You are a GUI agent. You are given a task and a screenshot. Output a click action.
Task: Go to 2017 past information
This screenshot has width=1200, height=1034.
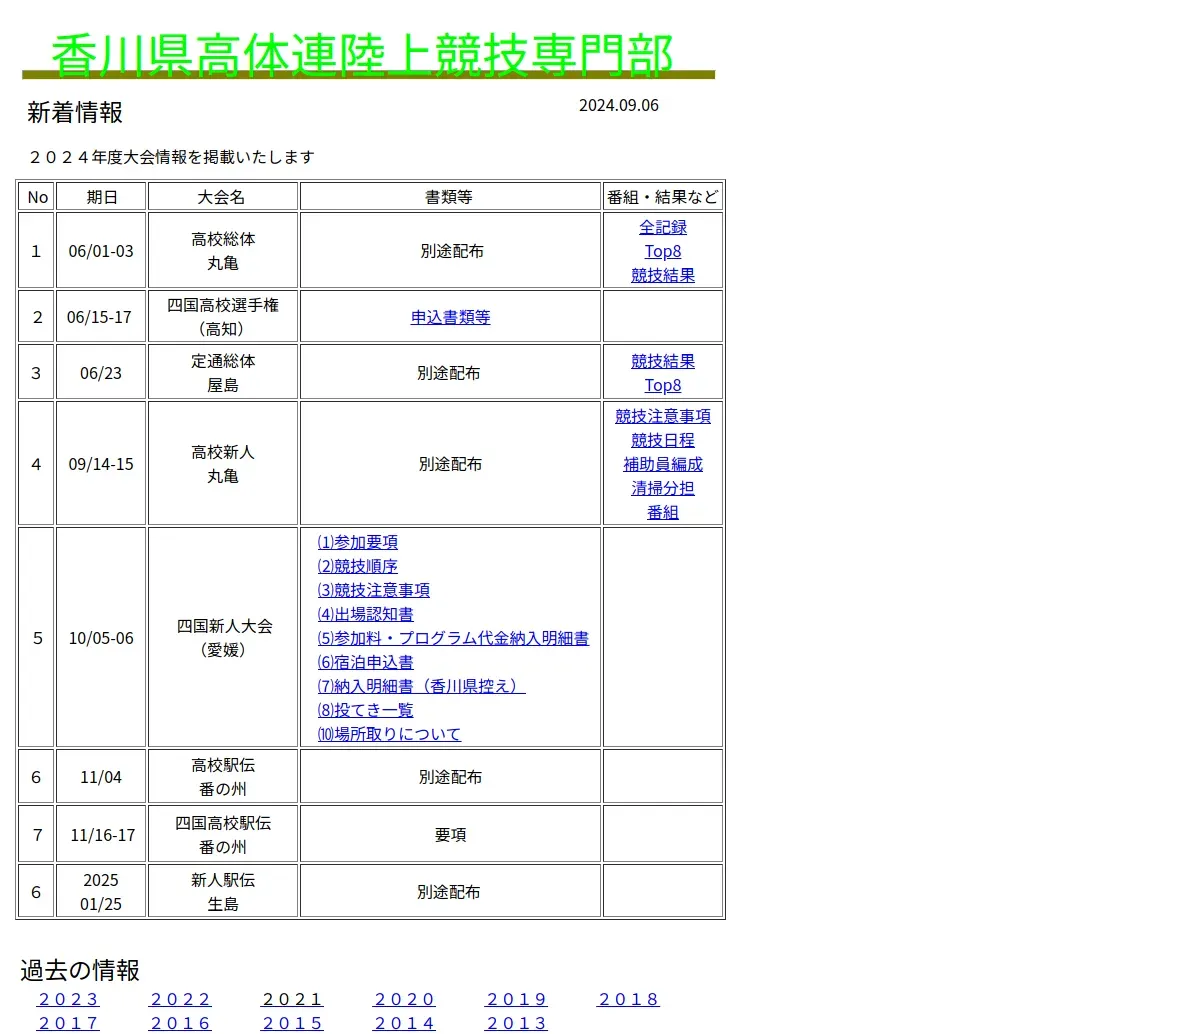(x=69, y=1023)
